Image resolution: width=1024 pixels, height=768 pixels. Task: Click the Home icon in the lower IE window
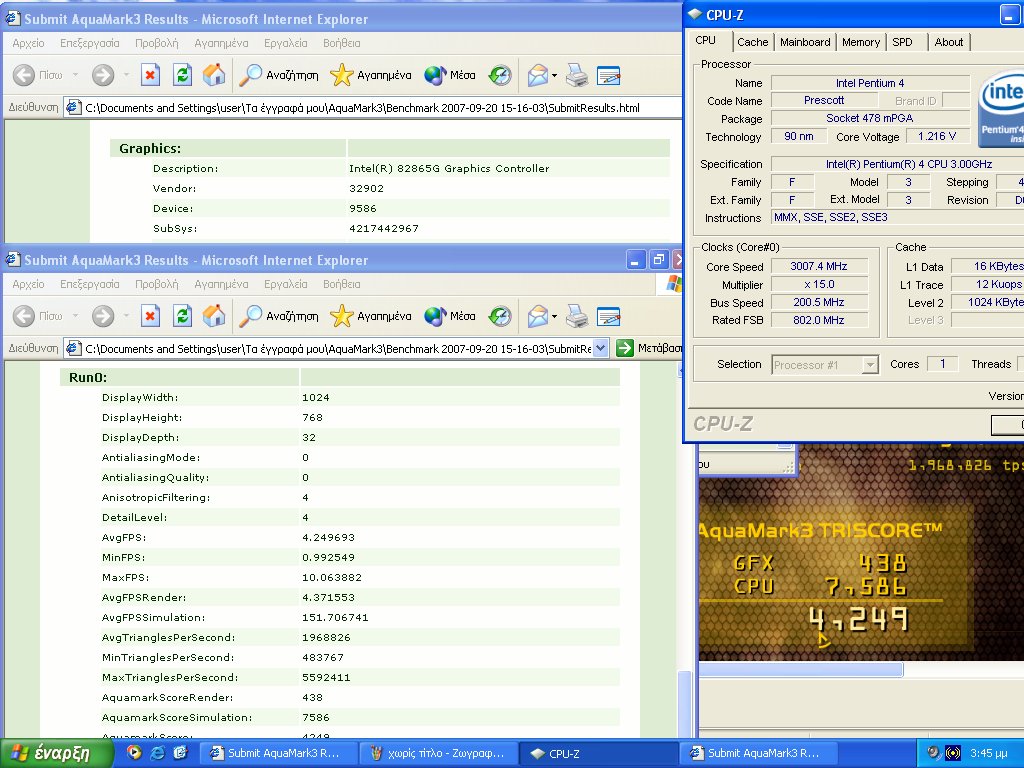[x=214, y=316]
